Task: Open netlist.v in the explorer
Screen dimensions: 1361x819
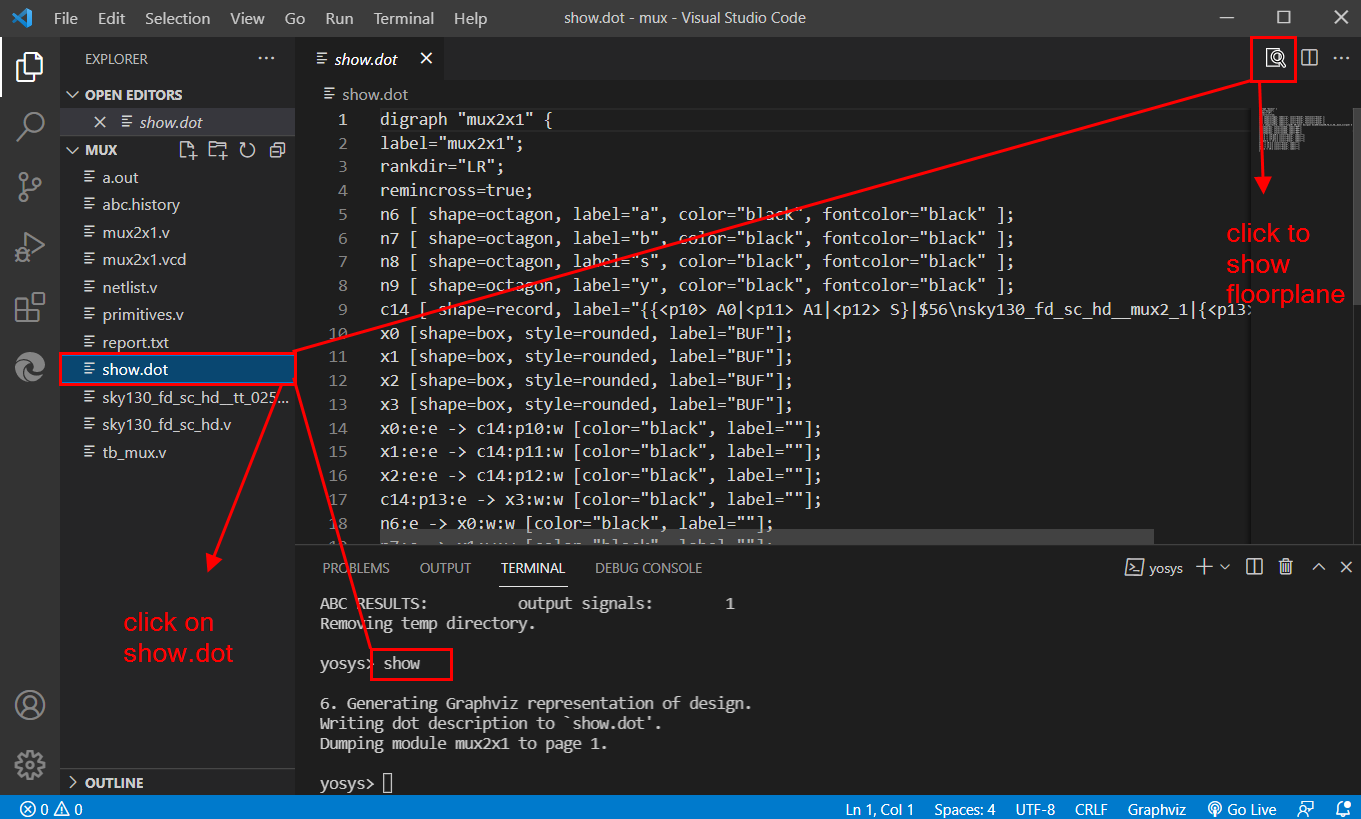Action: pyautogui.click(x=177, y=287)
